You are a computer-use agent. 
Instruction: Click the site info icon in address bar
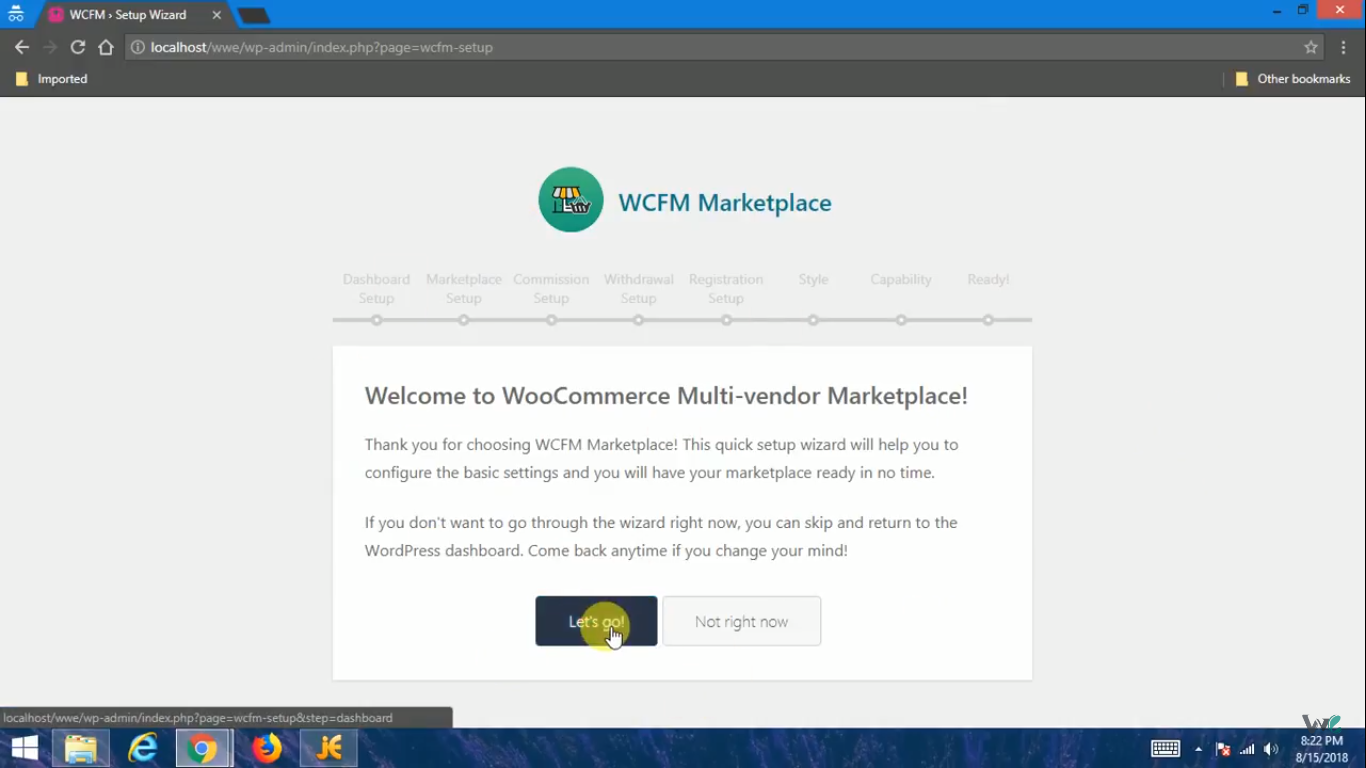[x=138, y=47]
